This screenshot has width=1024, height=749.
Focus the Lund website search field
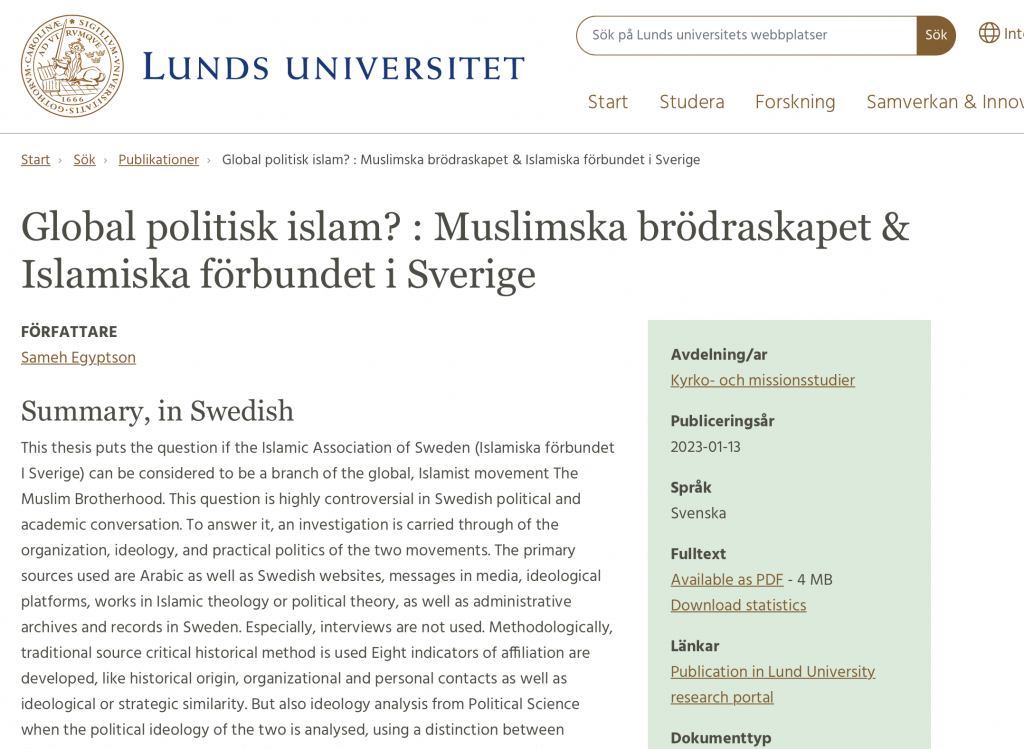tap(746, 35)
